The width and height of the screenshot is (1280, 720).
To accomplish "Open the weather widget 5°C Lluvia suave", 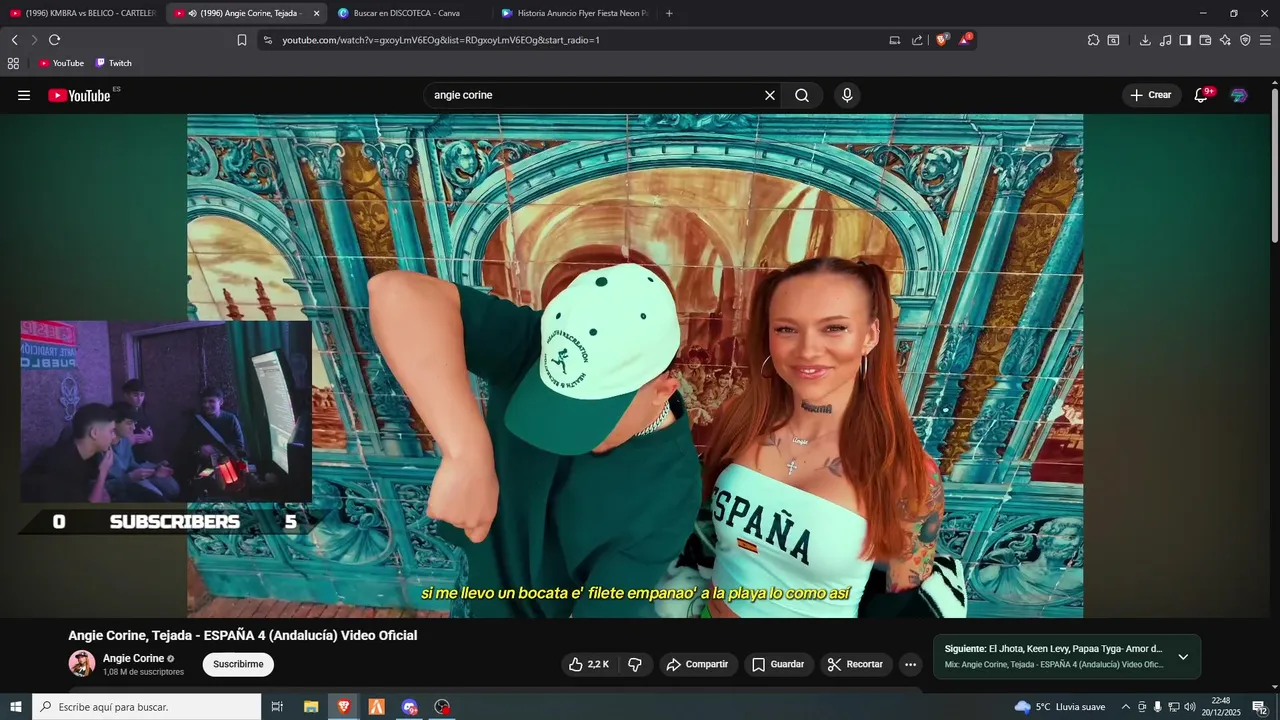I will coord(1060,707).
